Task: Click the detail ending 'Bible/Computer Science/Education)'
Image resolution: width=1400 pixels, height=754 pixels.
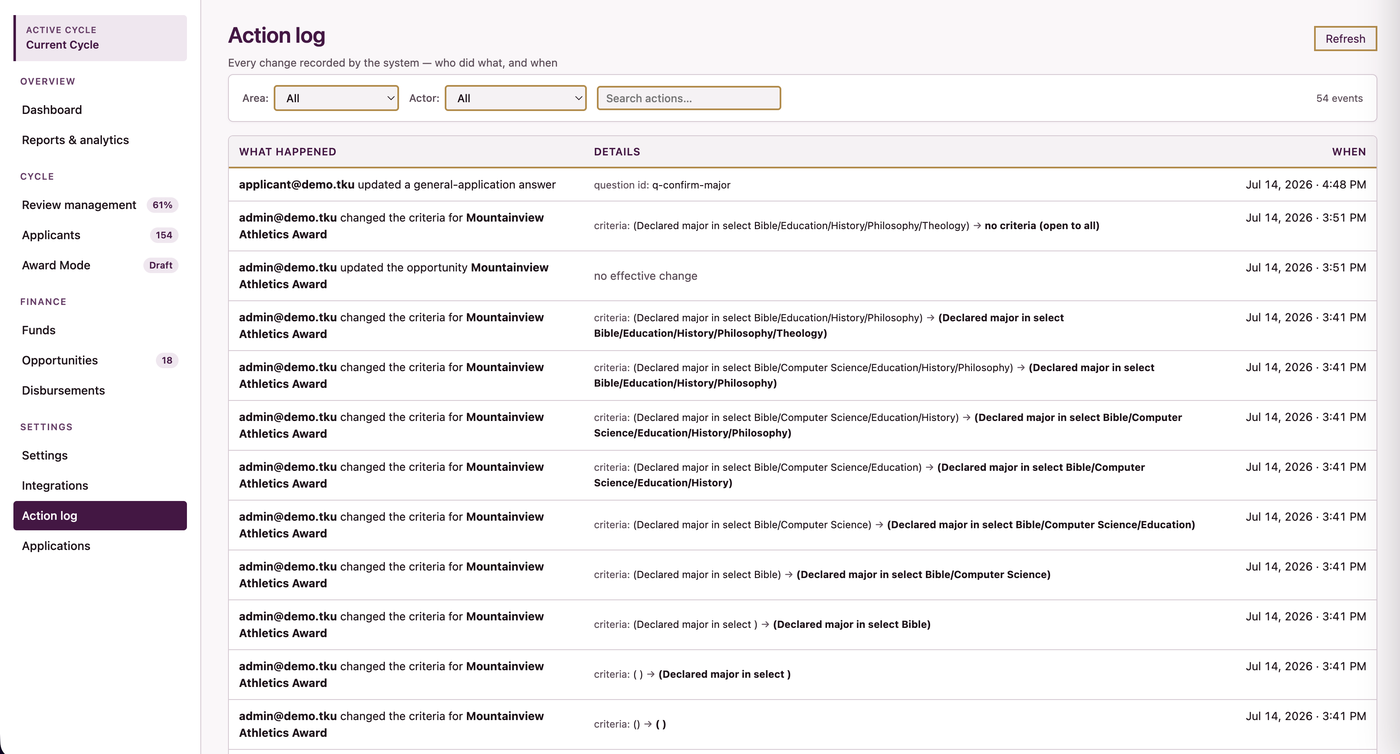Action: pyautogui.click(x=894, y=525)
